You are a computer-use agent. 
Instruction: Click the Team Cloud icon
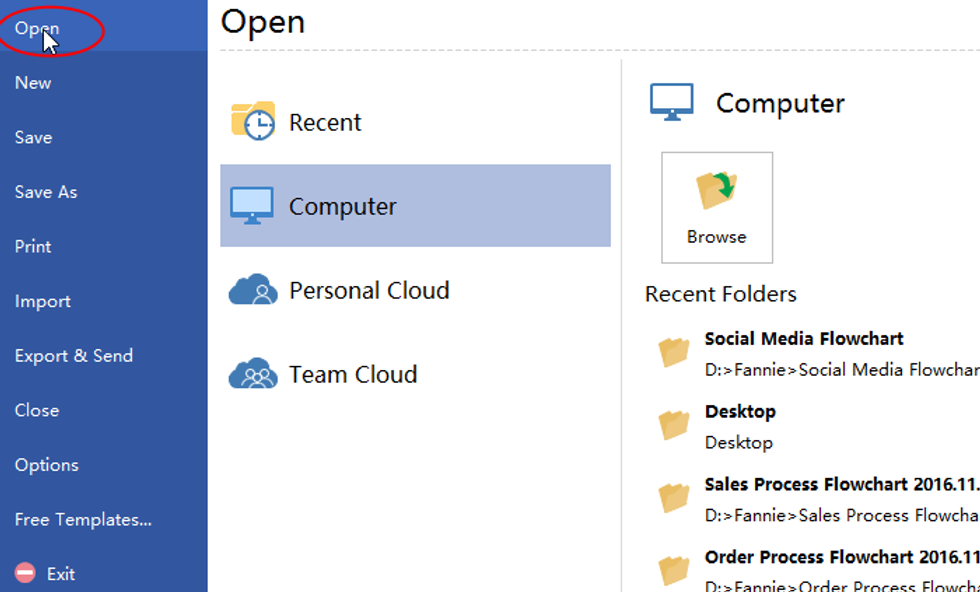[x=253, y=374]
